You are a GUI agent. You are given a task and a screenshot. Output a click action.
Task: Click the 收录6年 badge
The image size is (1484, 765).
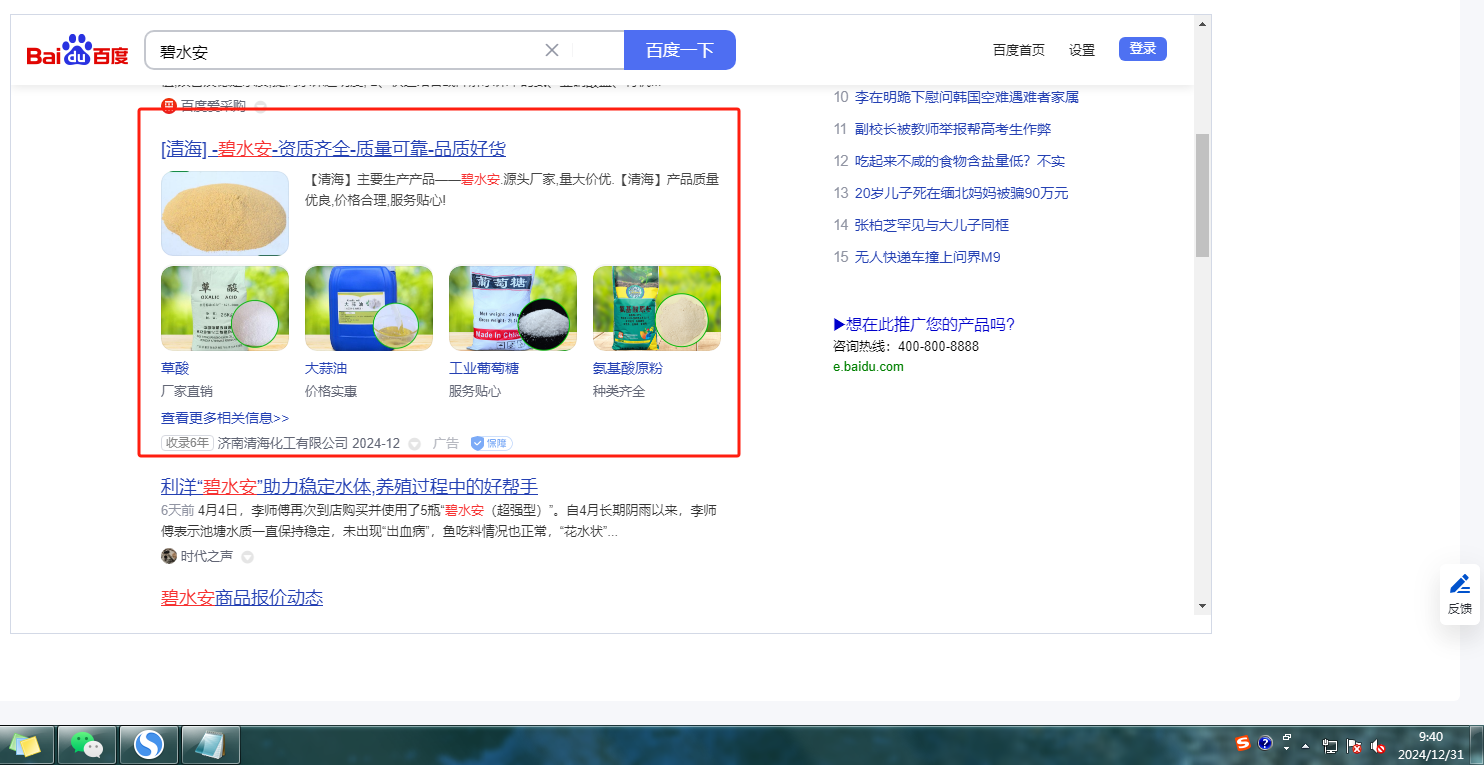(188, 443)
